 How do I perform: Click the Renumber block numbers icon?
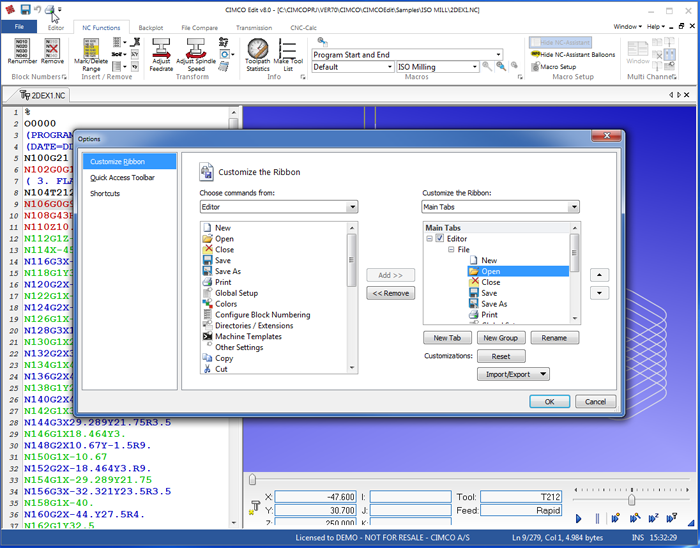click(22, 48)
